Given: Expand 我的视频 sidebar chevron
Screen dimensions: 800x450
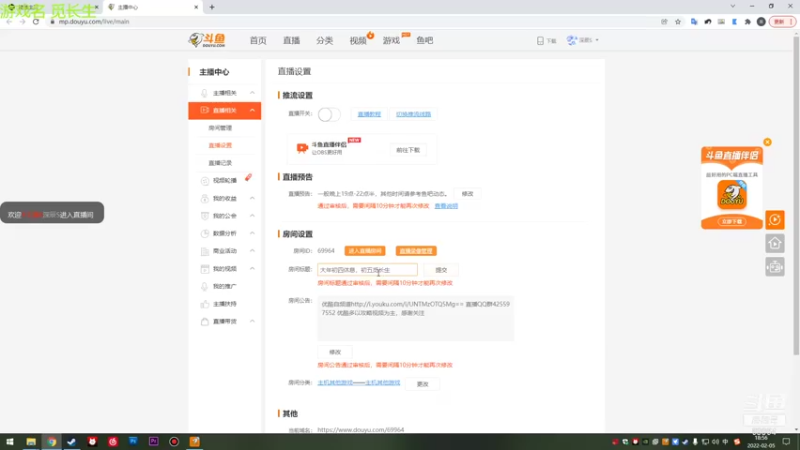Looking at the screenshot, I should tap(252, 268).
